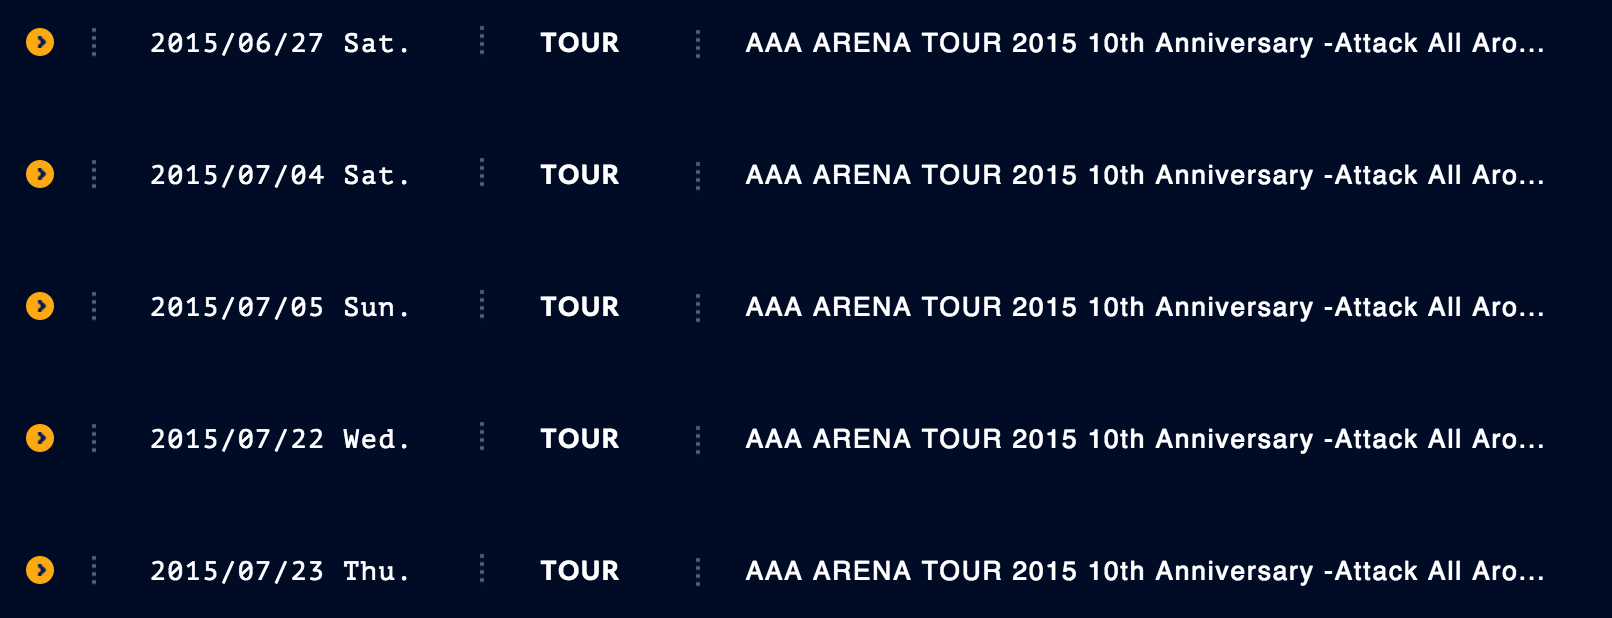Screen dimensions: 1612x618
Task: Click the orange arrow icon for 2015/07/22
Action: pyautogui.click(x=40, y=438)
